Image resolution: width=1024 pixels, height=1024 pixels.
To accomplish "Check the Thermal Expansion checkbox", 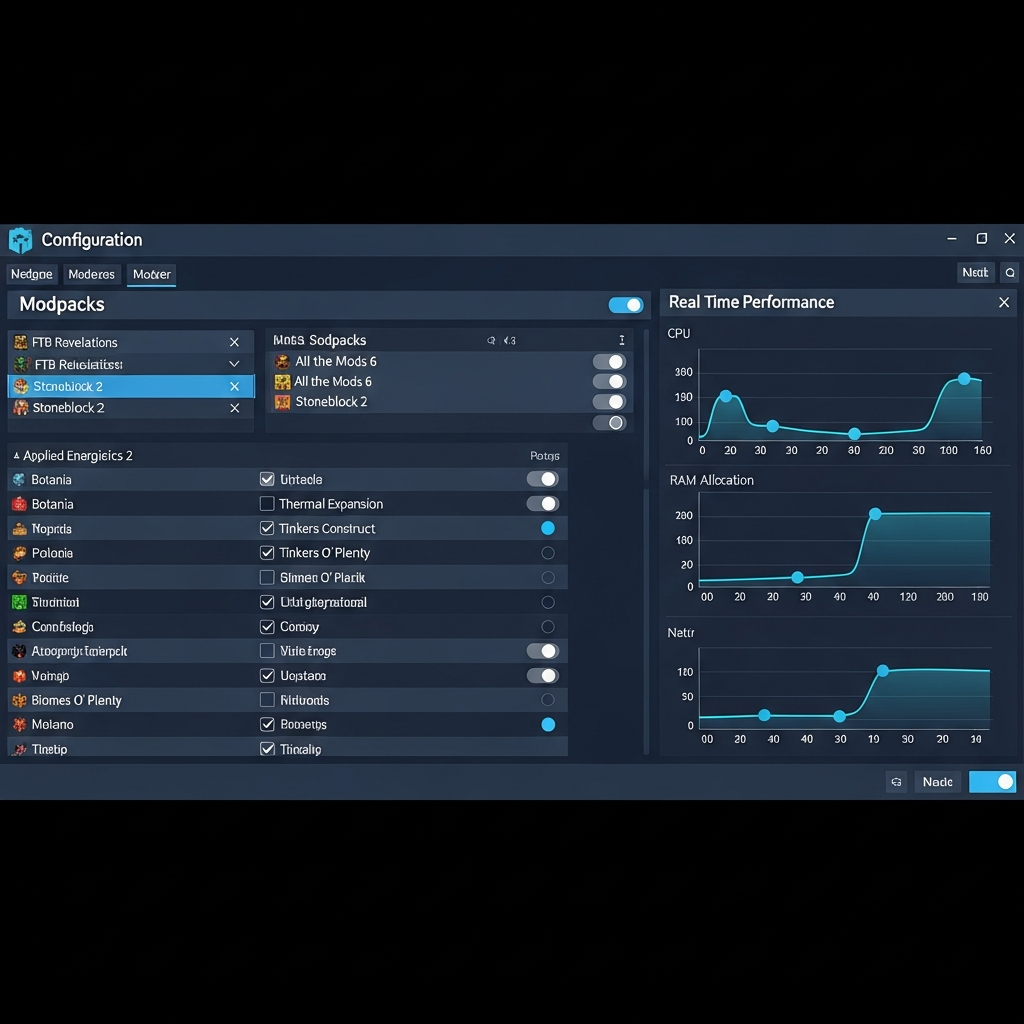I will click(x=267, y=504).
